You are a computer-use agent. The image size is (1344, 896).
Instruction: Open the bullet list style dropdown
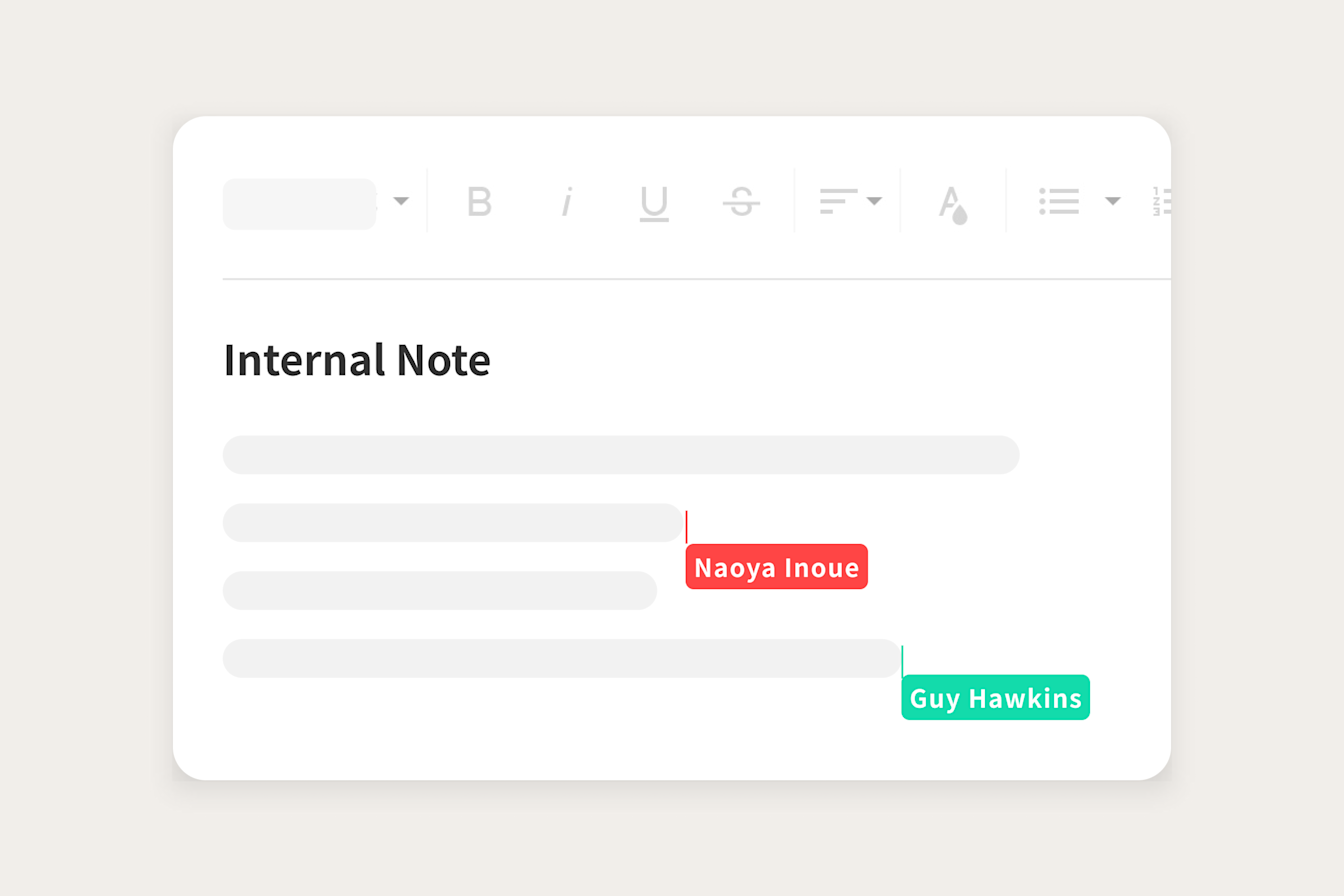[x=1114, y=201]
